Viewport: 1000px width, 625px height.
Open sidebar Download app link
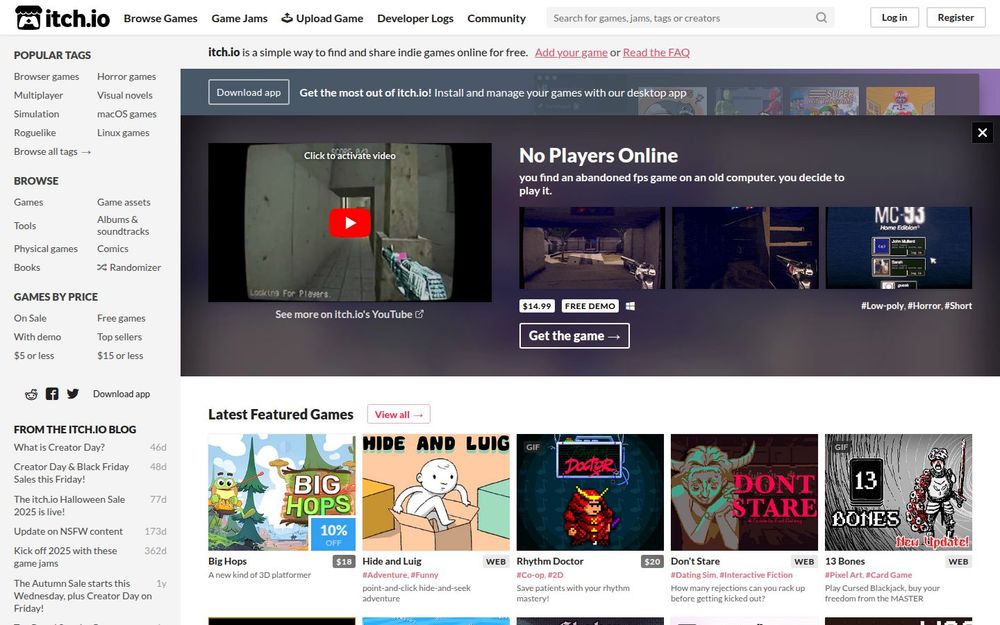coord(121,394)
